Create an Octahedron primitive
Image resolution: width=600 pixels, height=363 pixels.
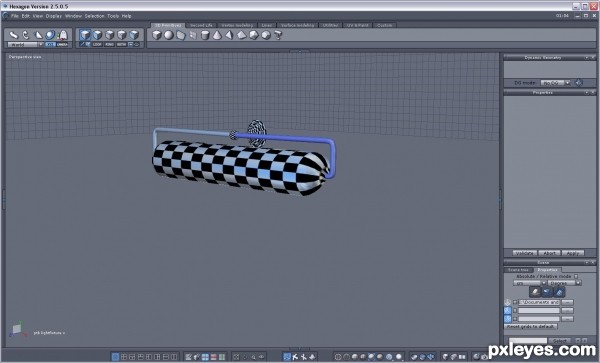(241, 35)
